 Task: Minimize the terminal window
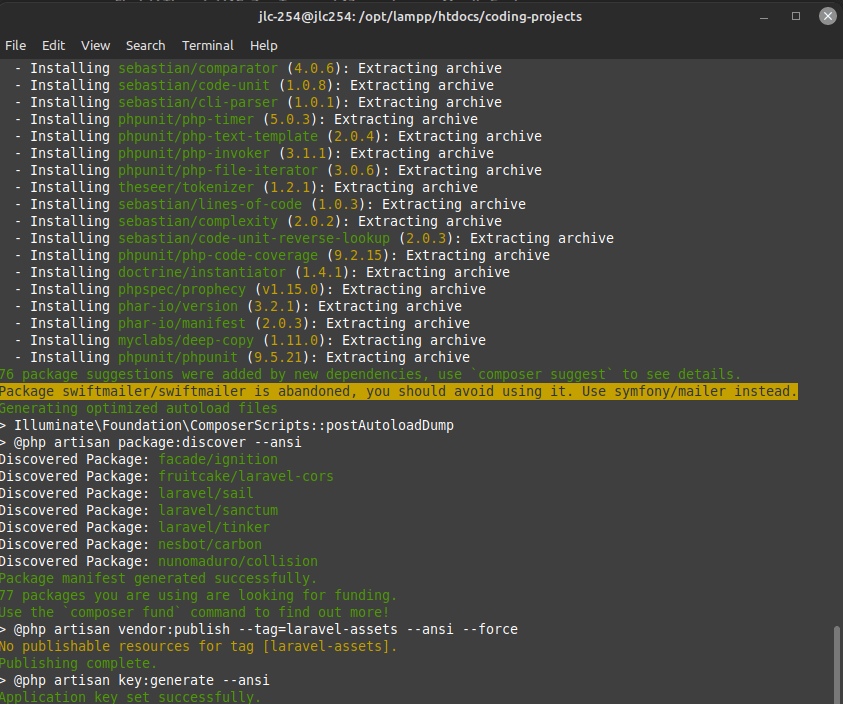coord(764,17)
